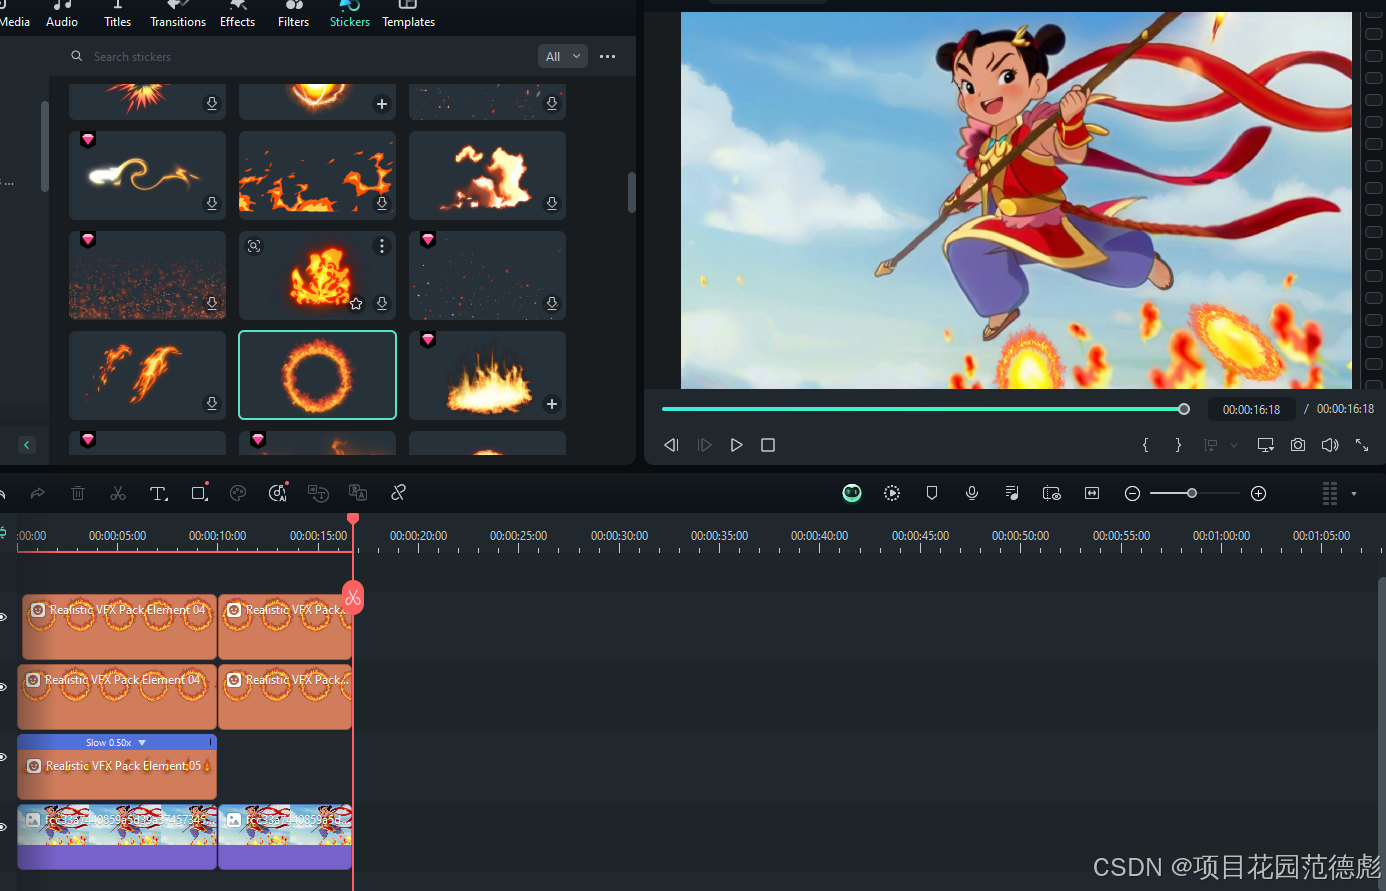The width and height of the screenshot is (1386, 891).
Task: Open the Templates tab
Action: pyautogui.click(x=409, y=15)
